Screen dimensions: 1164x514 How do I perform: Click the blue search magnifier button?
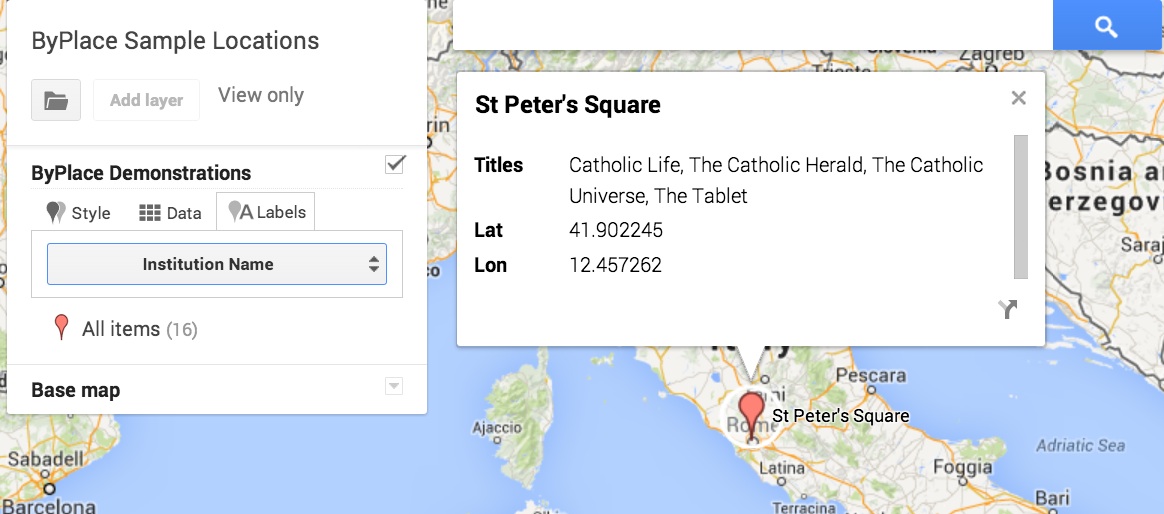pyautogui.click(x=1107, y=27)
